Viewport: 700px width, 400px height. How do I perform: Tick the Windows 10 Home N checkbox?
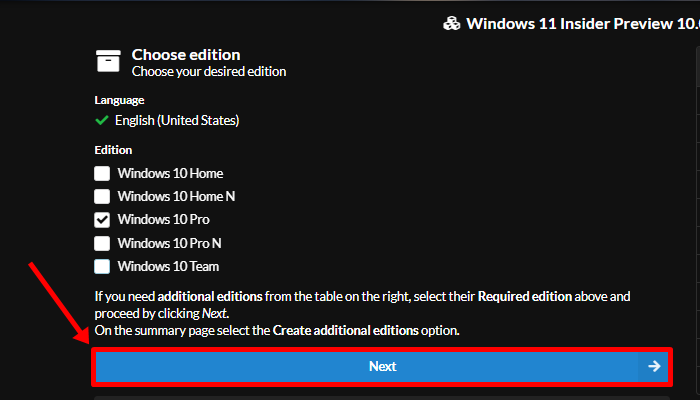[x=102, y=196]
